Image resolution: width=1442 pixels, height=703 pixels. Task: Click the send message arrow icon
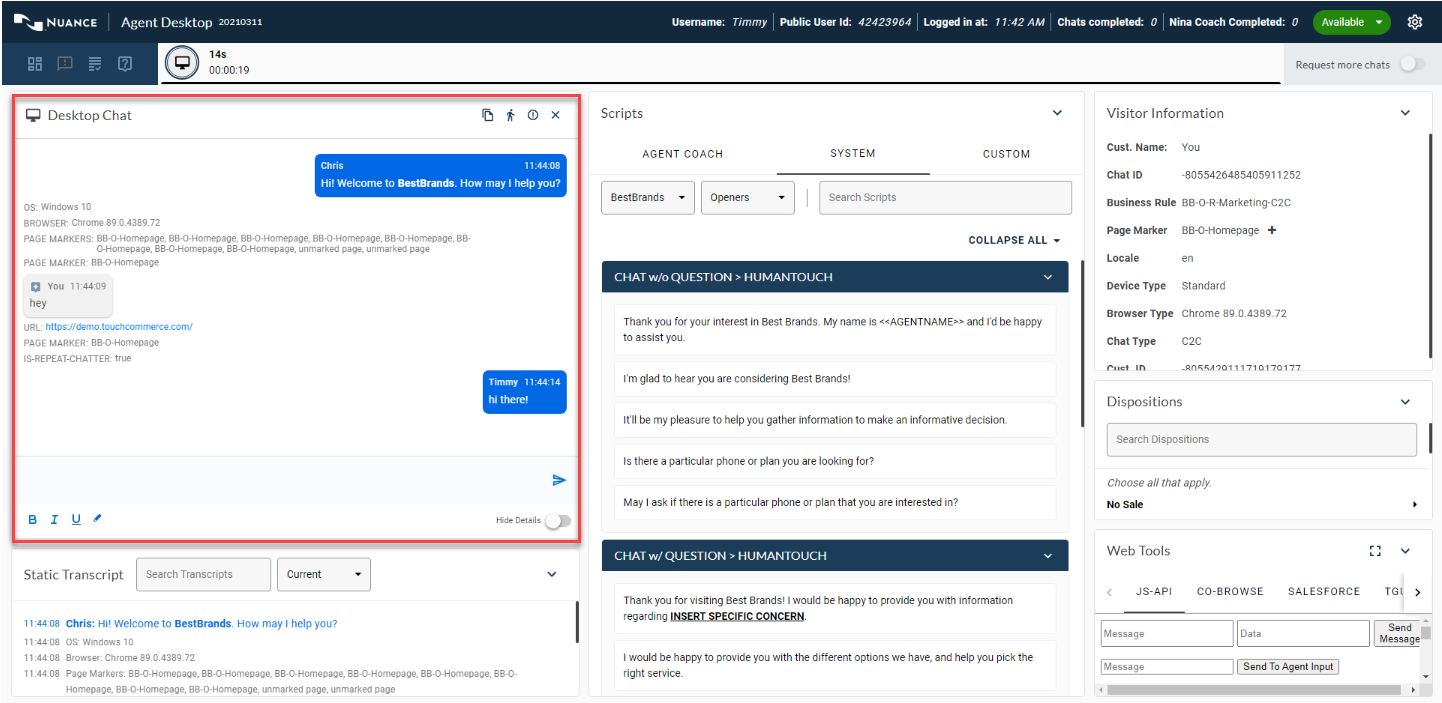(559, 480)
